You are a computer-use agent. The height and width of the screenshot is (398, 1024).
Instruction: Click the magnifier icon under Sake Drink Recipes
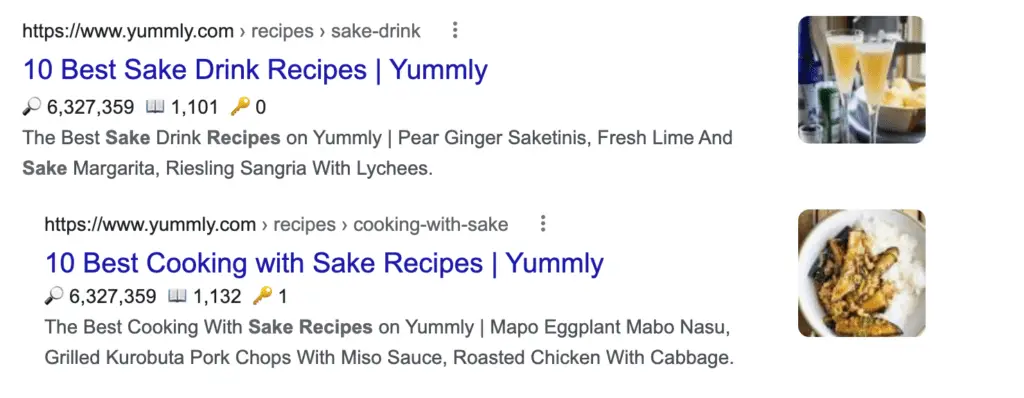[x=31, y=107]
